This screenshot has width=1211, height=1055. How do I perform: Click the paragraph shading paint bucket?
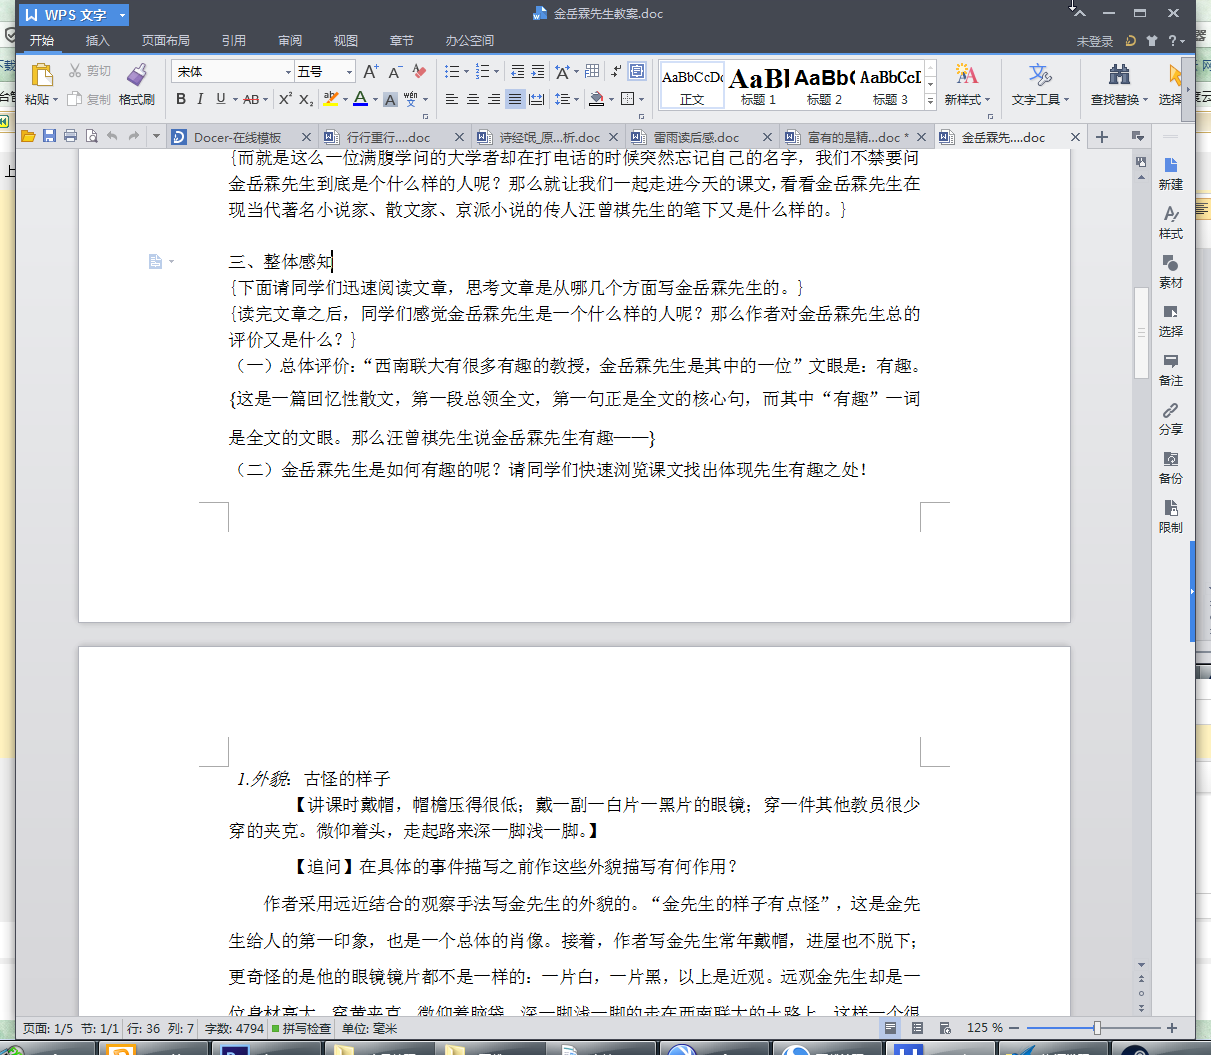pyautogui.click(x=596, y=99)
